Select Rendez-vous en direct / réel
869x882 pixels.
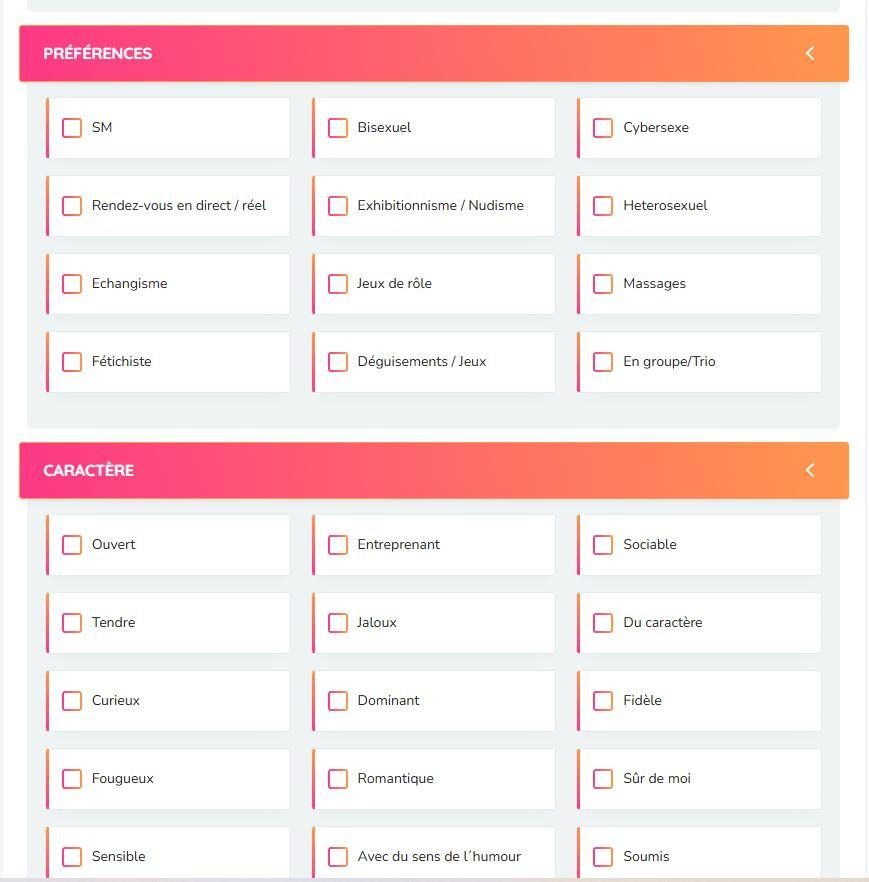pos(72,206)
